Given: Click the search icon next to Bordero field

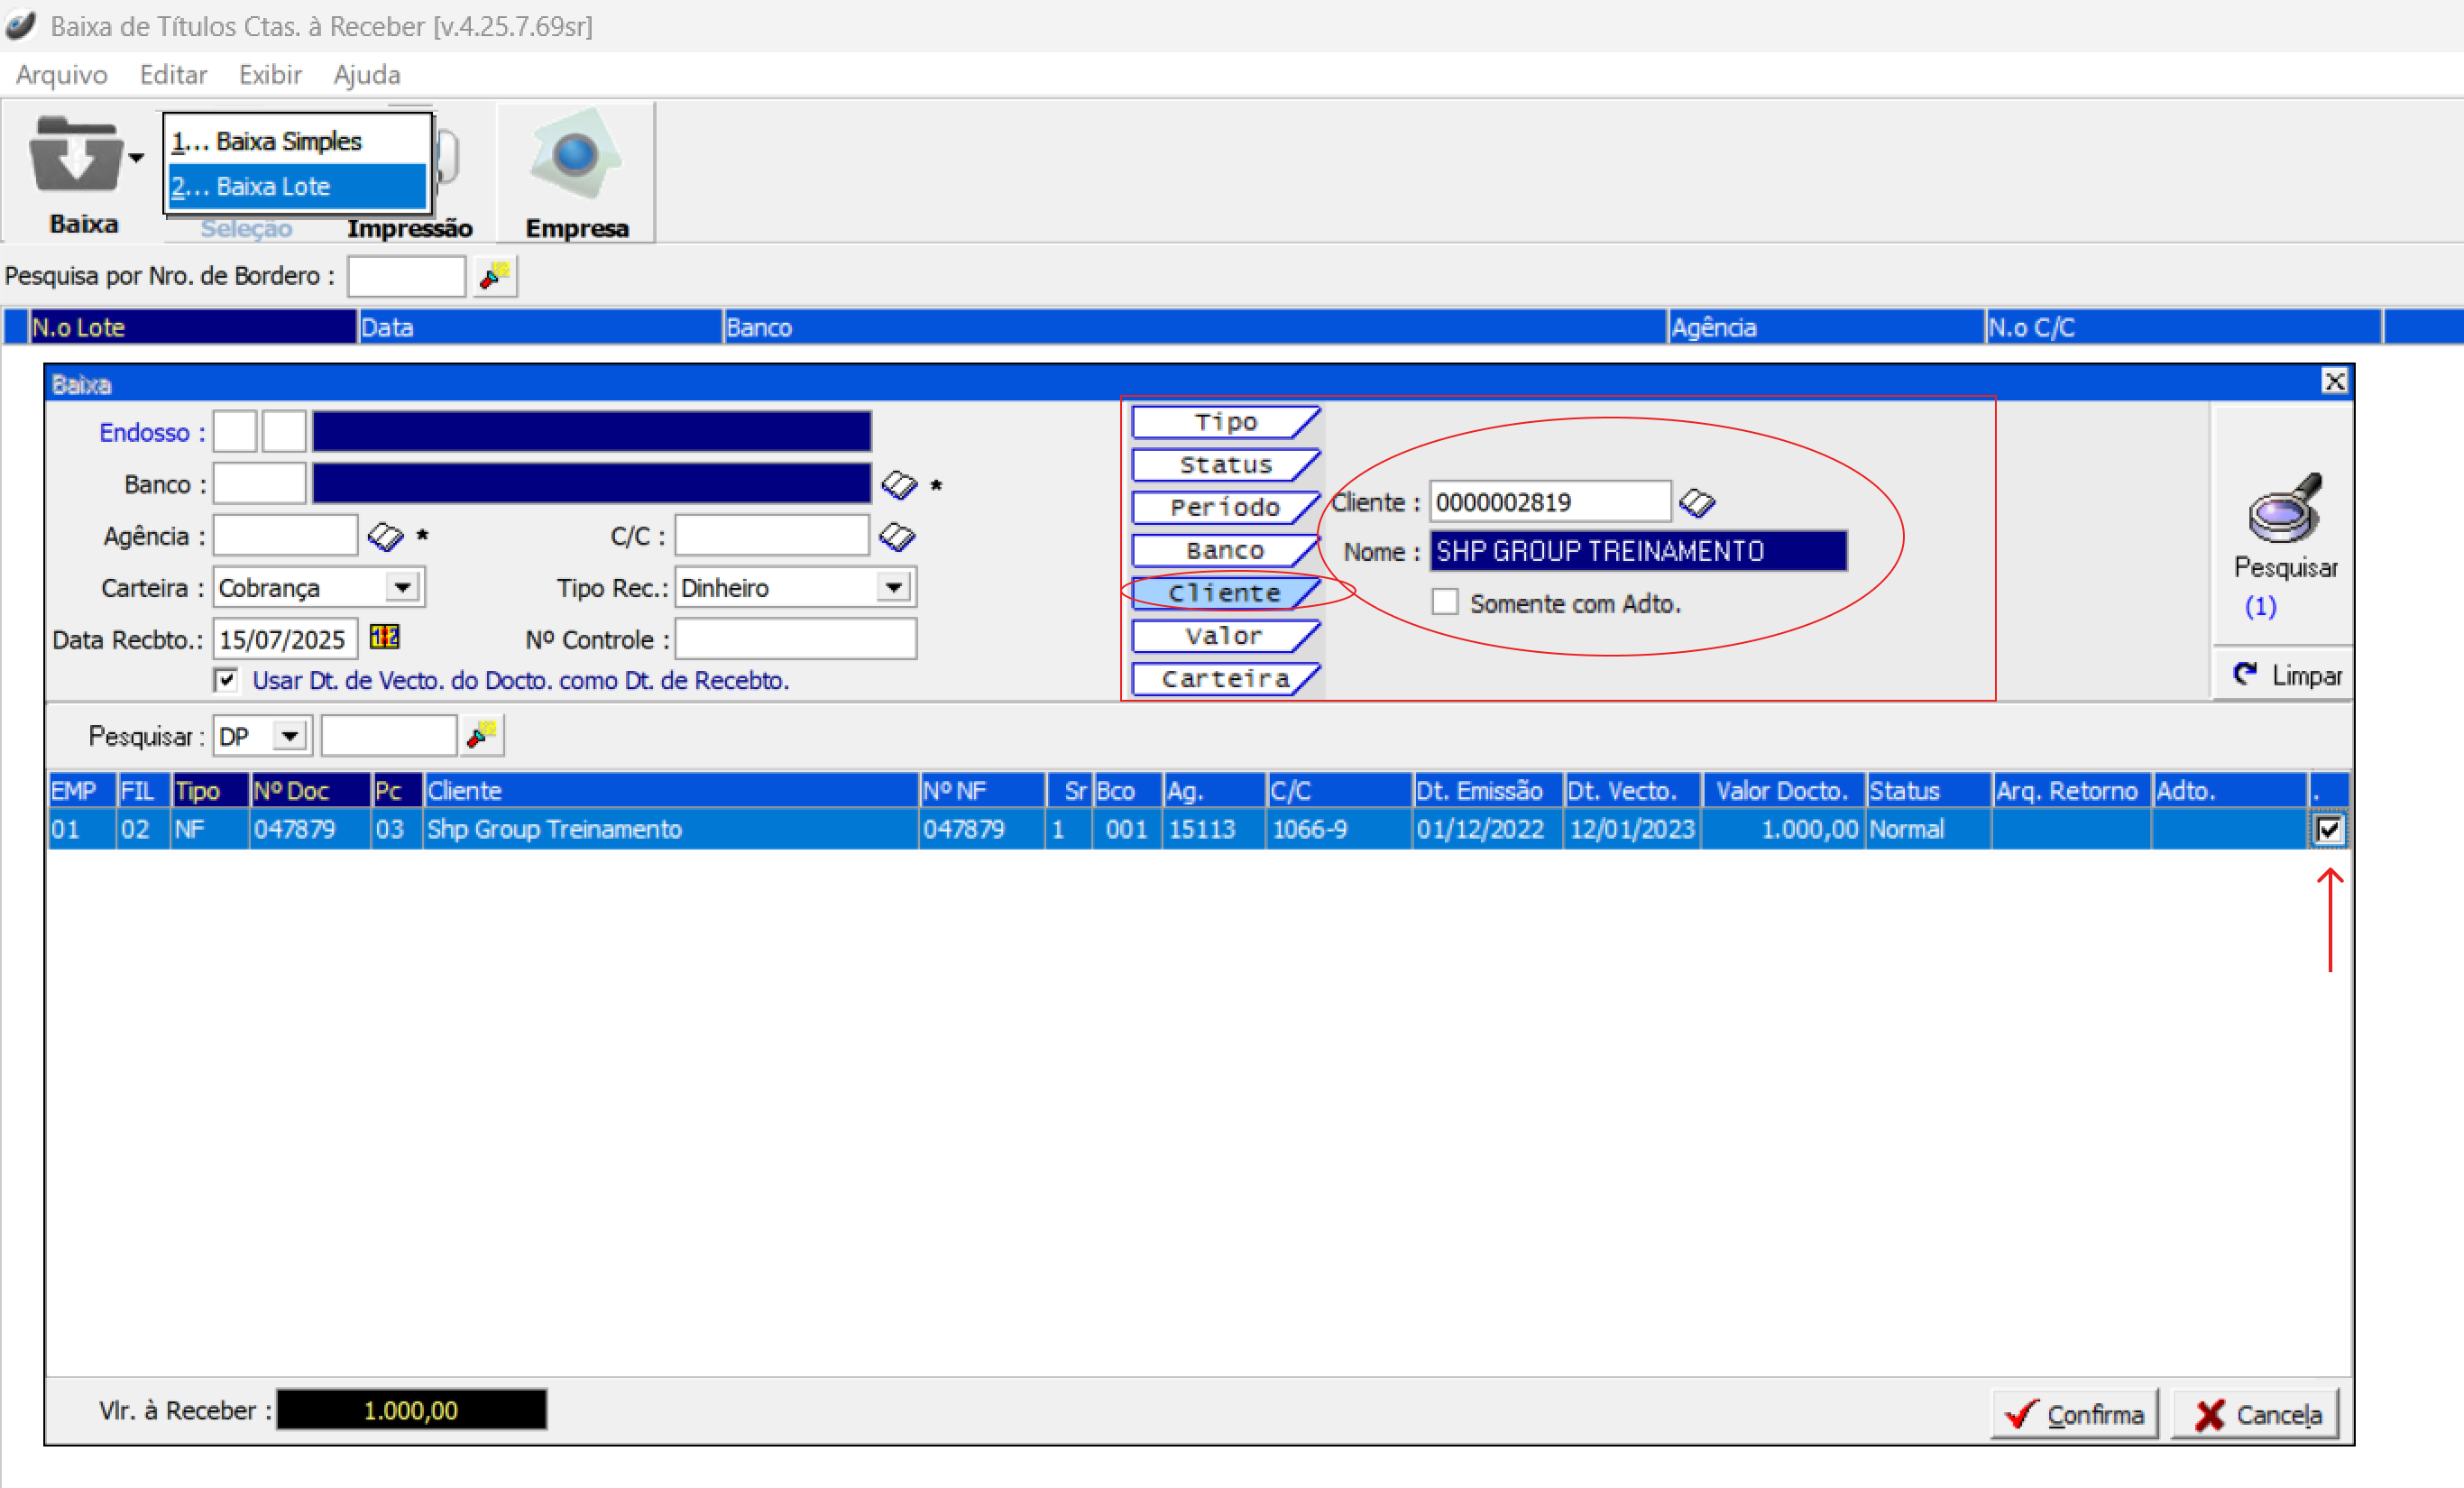Looking at the screenshot, I should (x=494, y=276).
